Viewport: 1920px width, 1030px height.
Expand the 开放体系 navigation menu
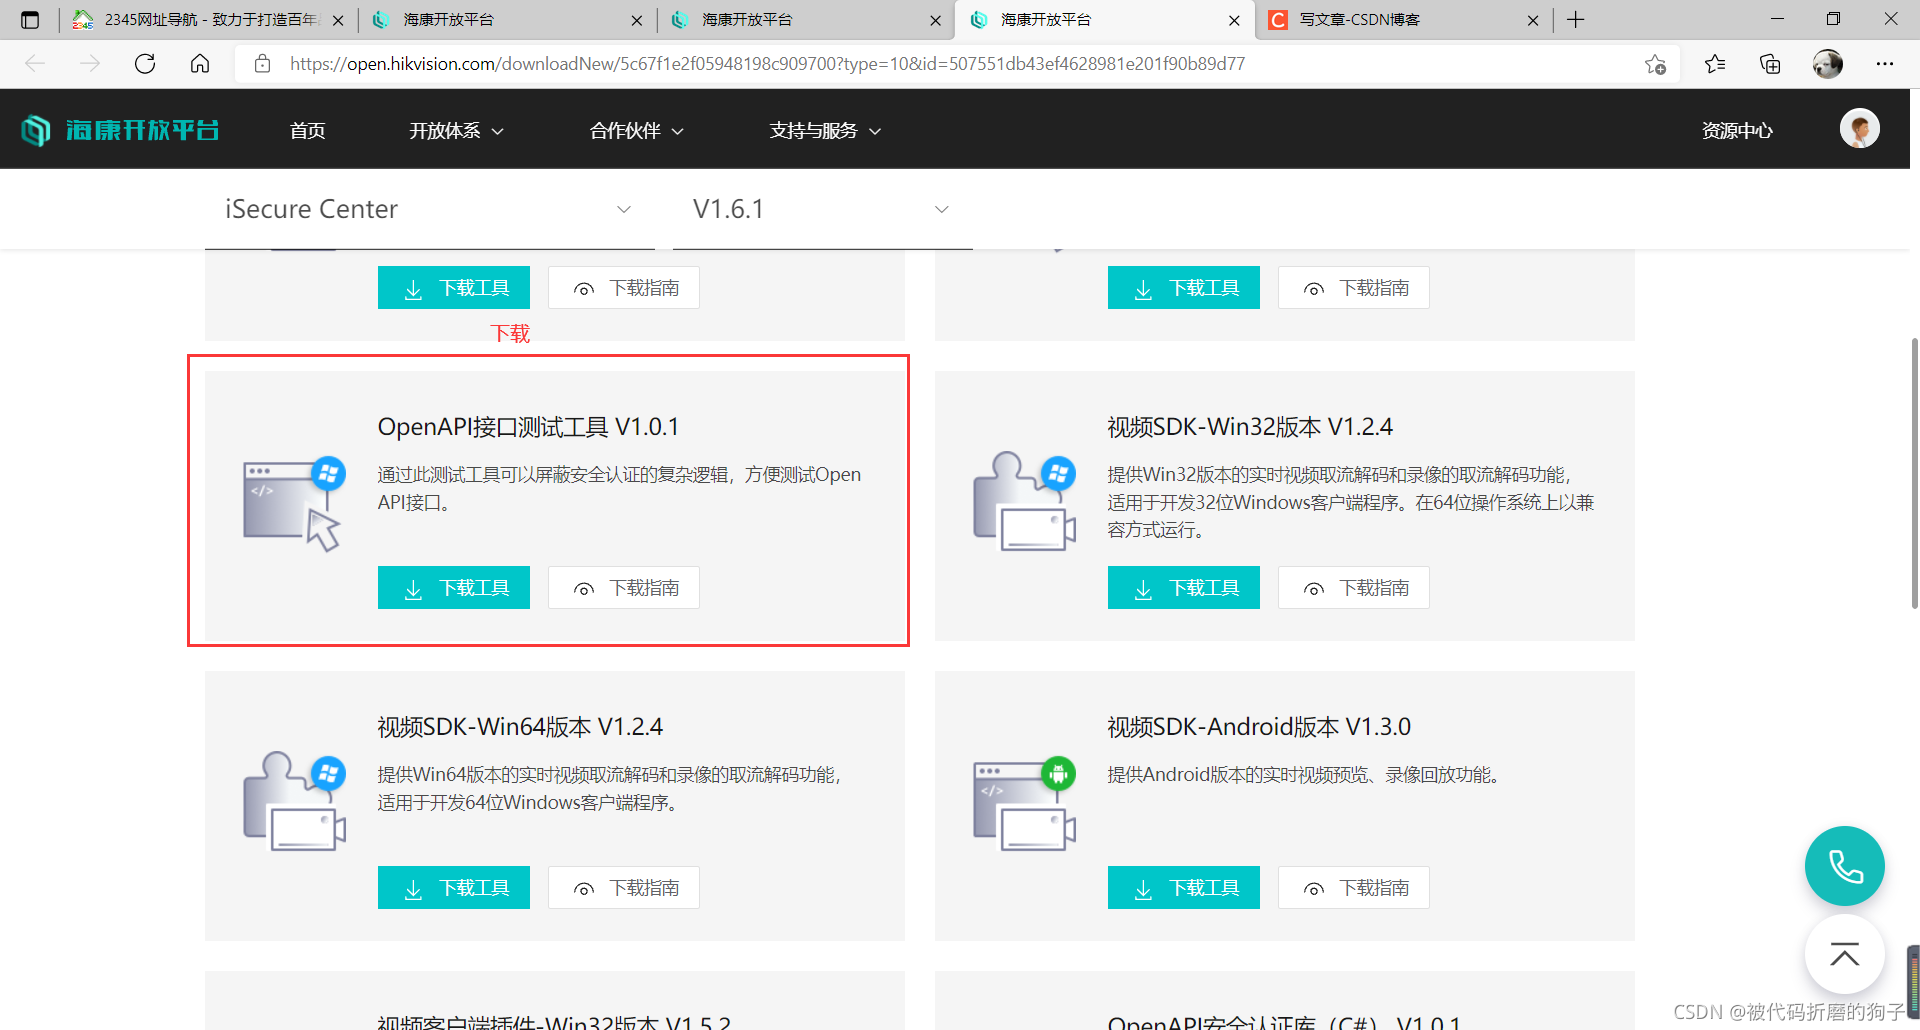pyautogui.click(x=456, y=131)
